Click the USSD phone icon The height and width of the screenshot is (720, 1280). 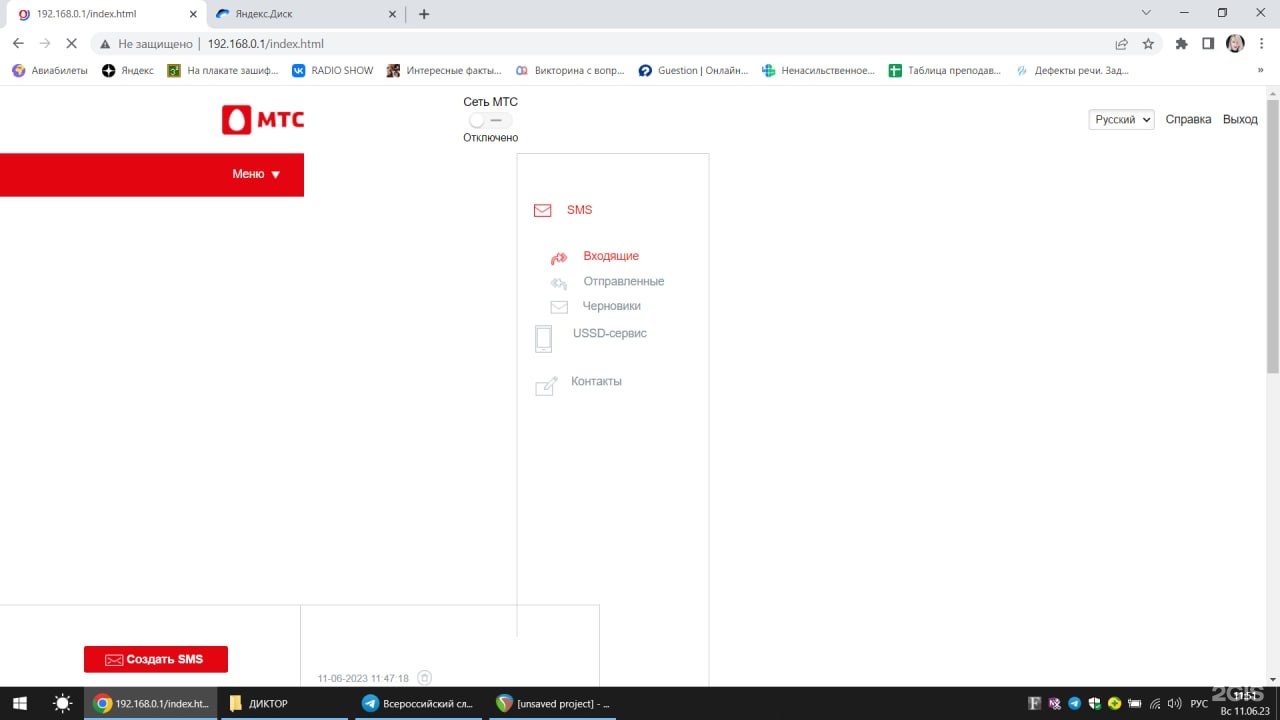(544, 338)
